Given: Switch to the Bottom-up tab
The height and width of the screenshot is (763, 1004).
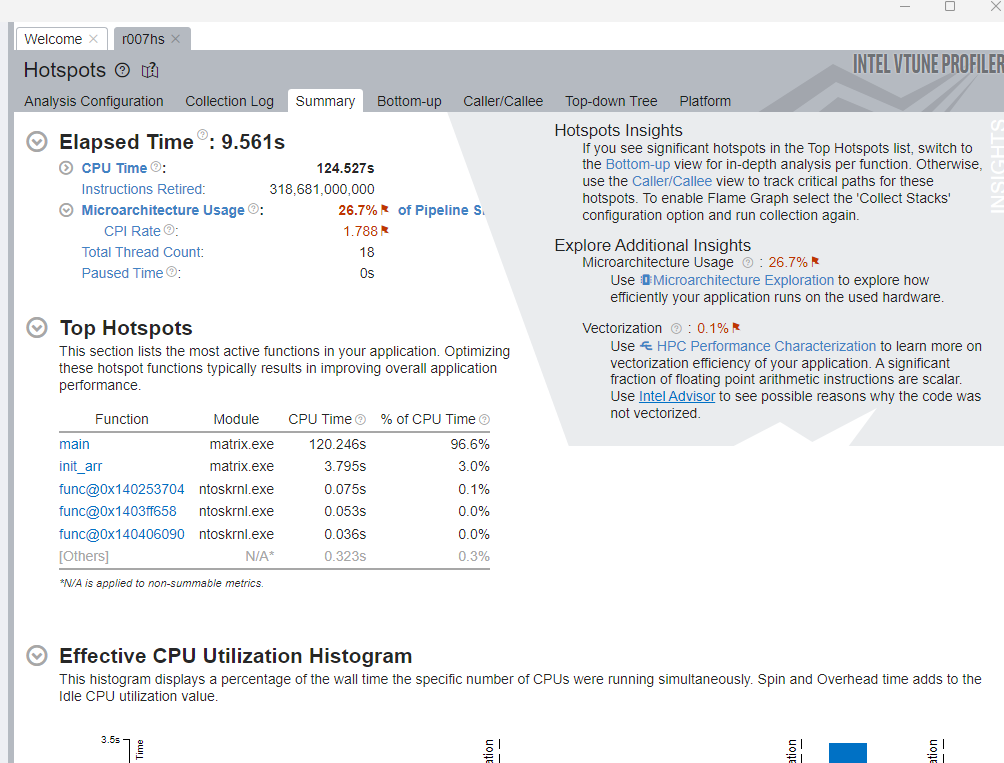Looking at the screenshot, I should [x=409, y=101].
